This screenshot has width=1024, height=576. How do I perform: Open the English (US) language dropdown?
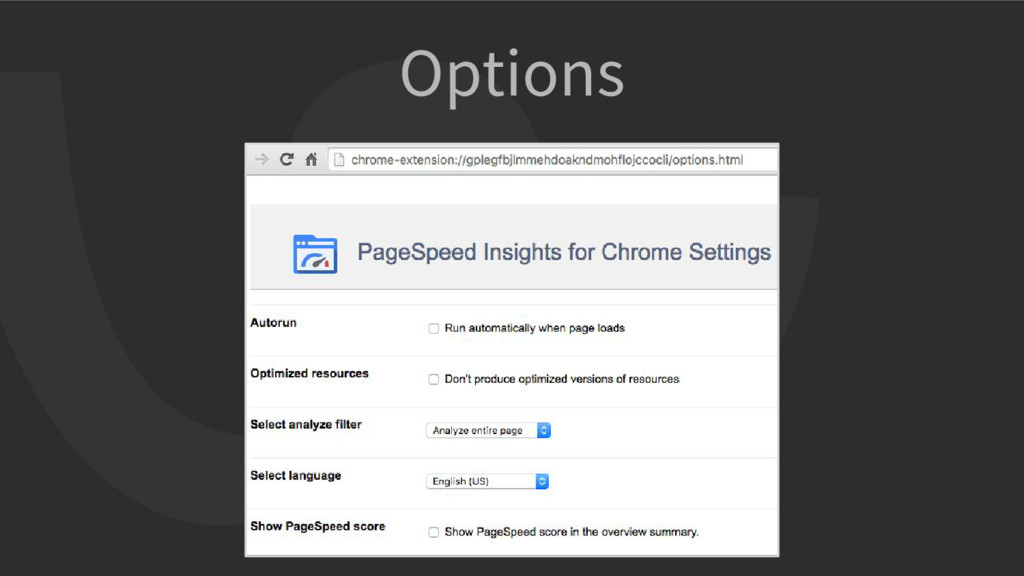point(487,481)
